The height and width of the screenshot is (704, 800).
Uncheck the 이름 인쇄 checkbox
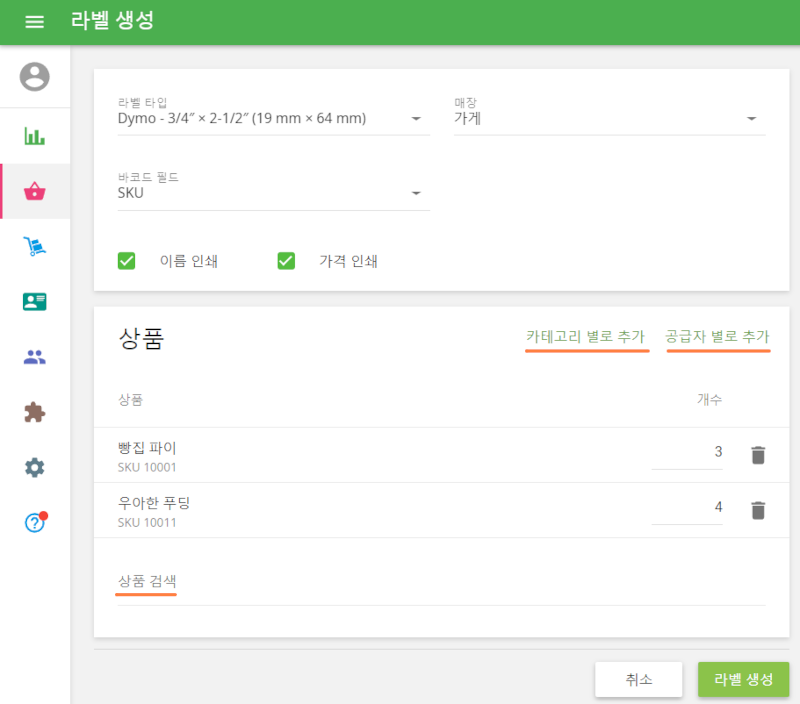pyautogui.click(x=127, y=260)
